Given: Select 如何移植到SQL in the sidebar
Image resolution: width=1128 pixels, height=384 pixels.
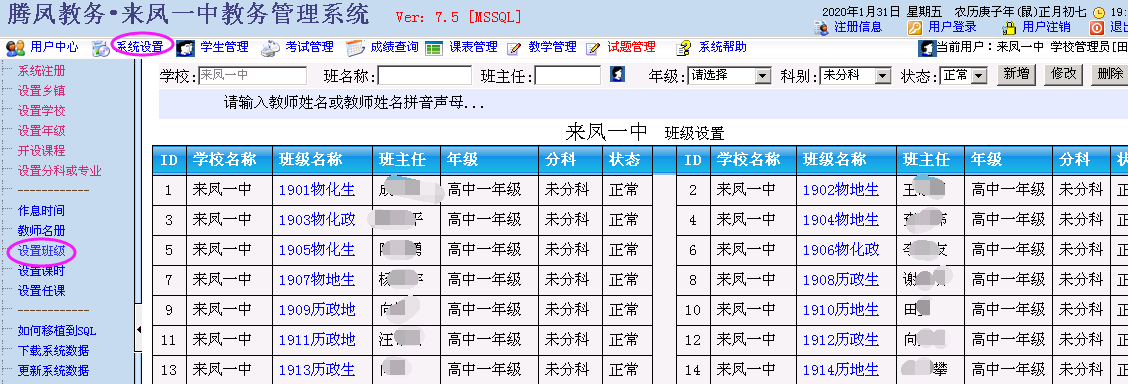Looking at the screenshot, I should click(57, 331).
